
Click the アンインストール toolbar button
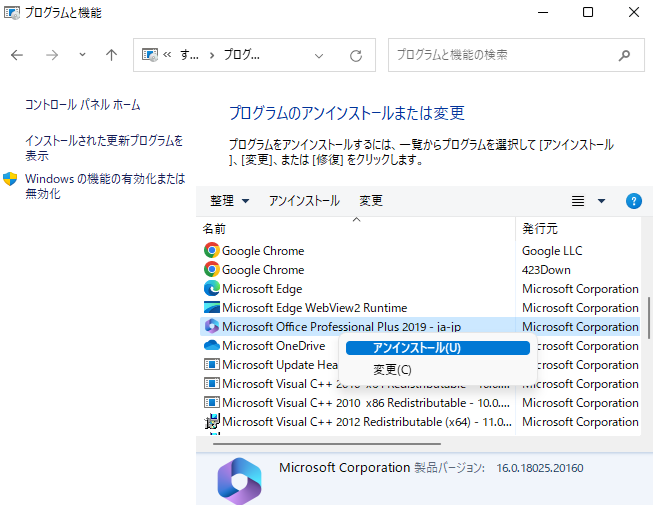[304, 201]
